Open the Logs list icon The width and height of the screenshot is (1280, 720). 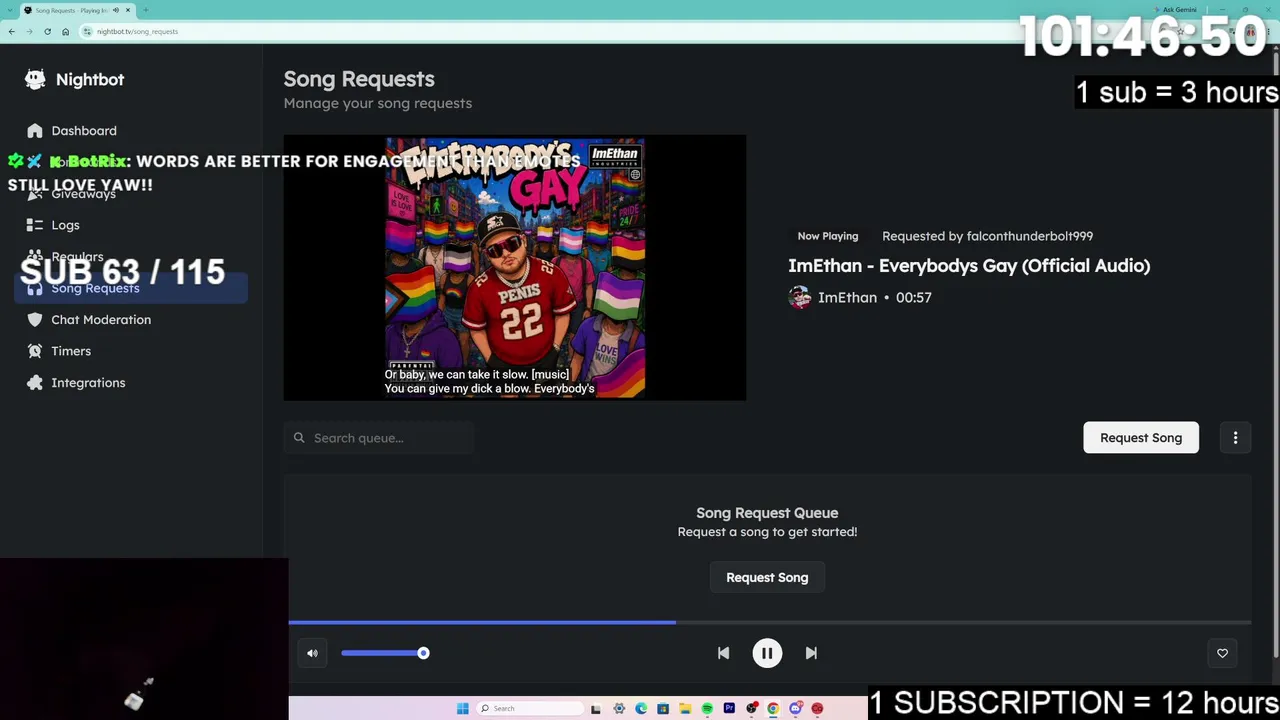coord(35,225)
